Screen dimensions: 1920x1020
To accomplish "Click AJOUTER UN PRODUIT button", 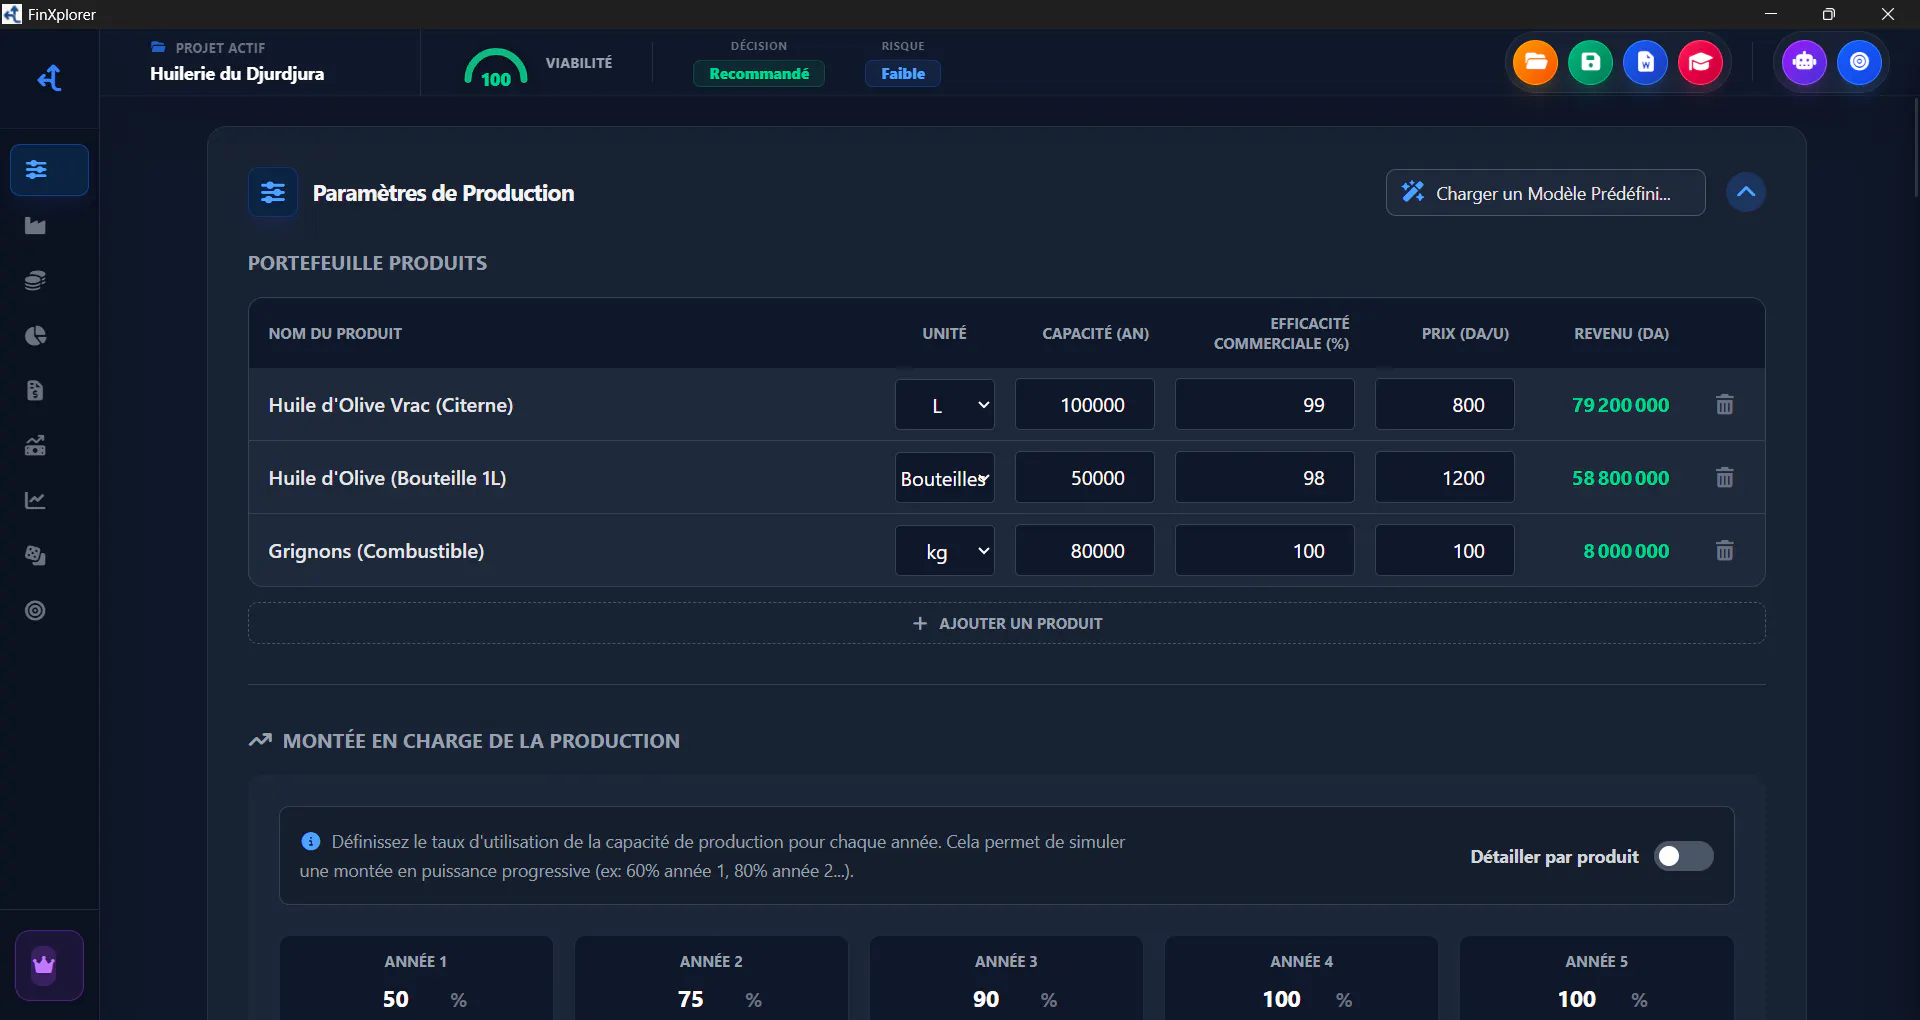I will click(1007, 623).
